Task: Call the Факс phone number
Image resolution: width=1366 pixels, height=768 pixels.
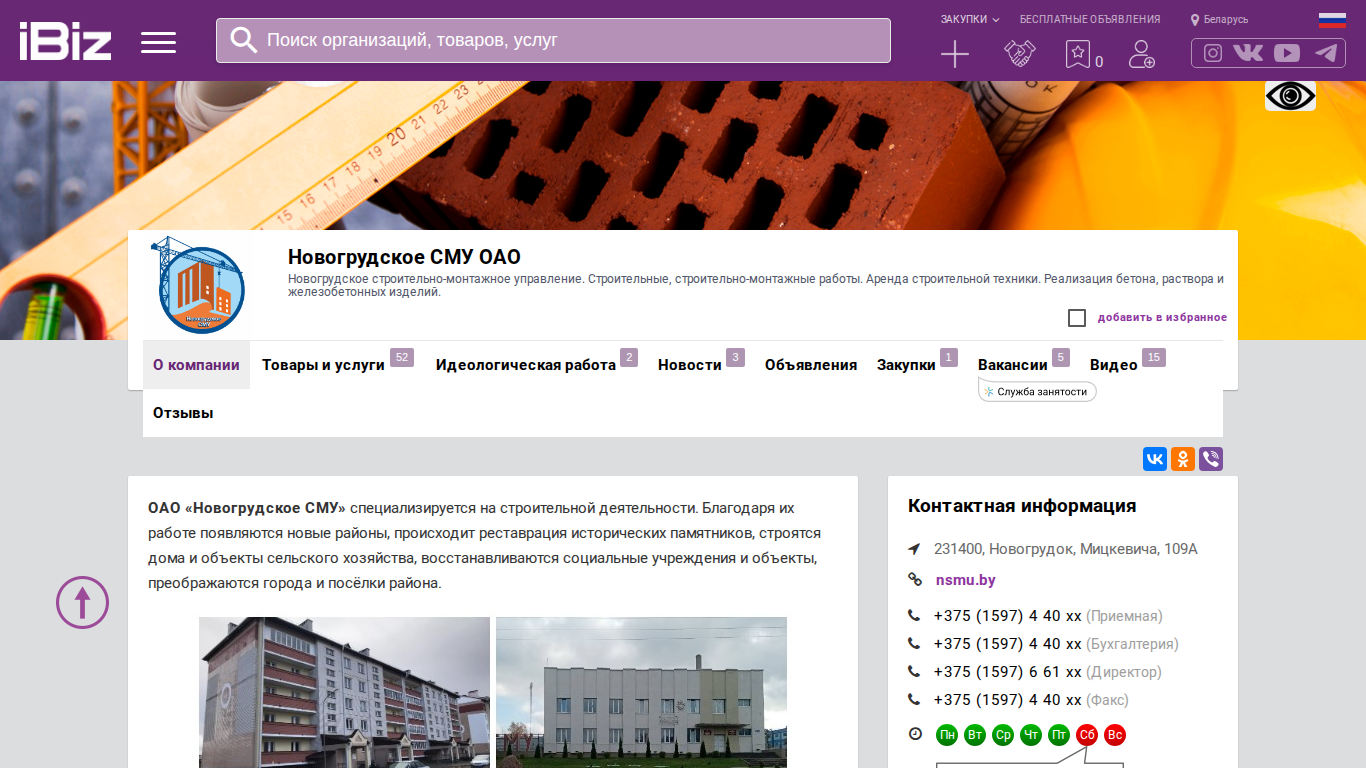Action: [x=1008, y=700]
